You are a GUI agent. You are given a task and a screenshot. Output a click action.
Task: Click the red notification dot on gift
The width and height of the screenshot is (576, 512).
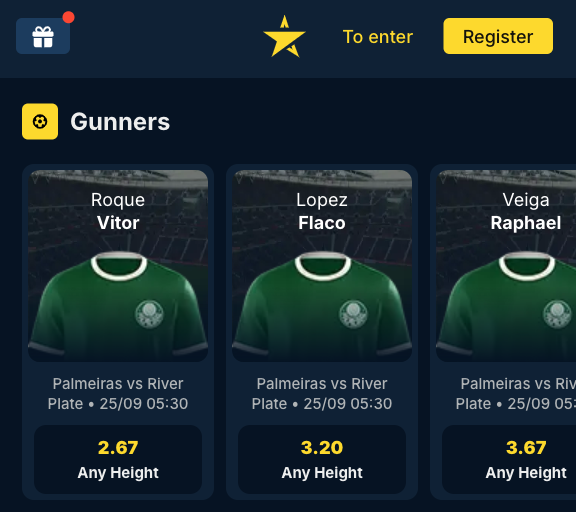[68, 17]
